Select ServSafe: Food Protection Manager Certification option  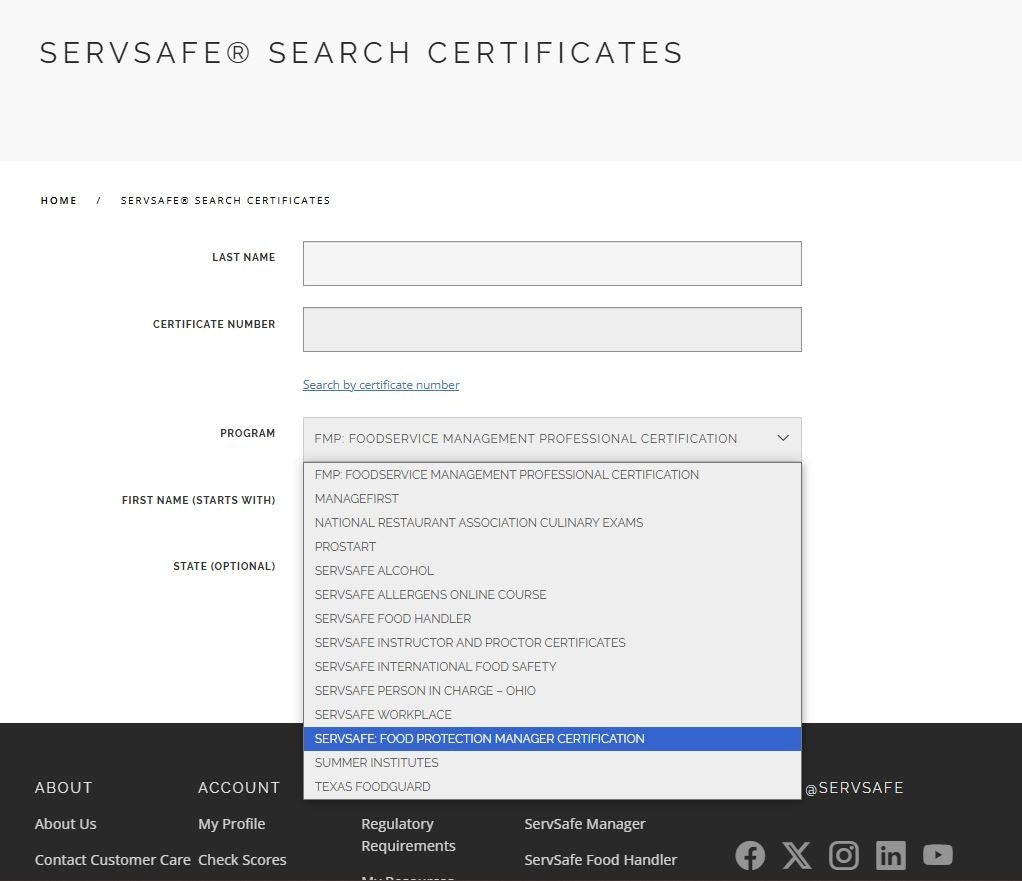480,739
